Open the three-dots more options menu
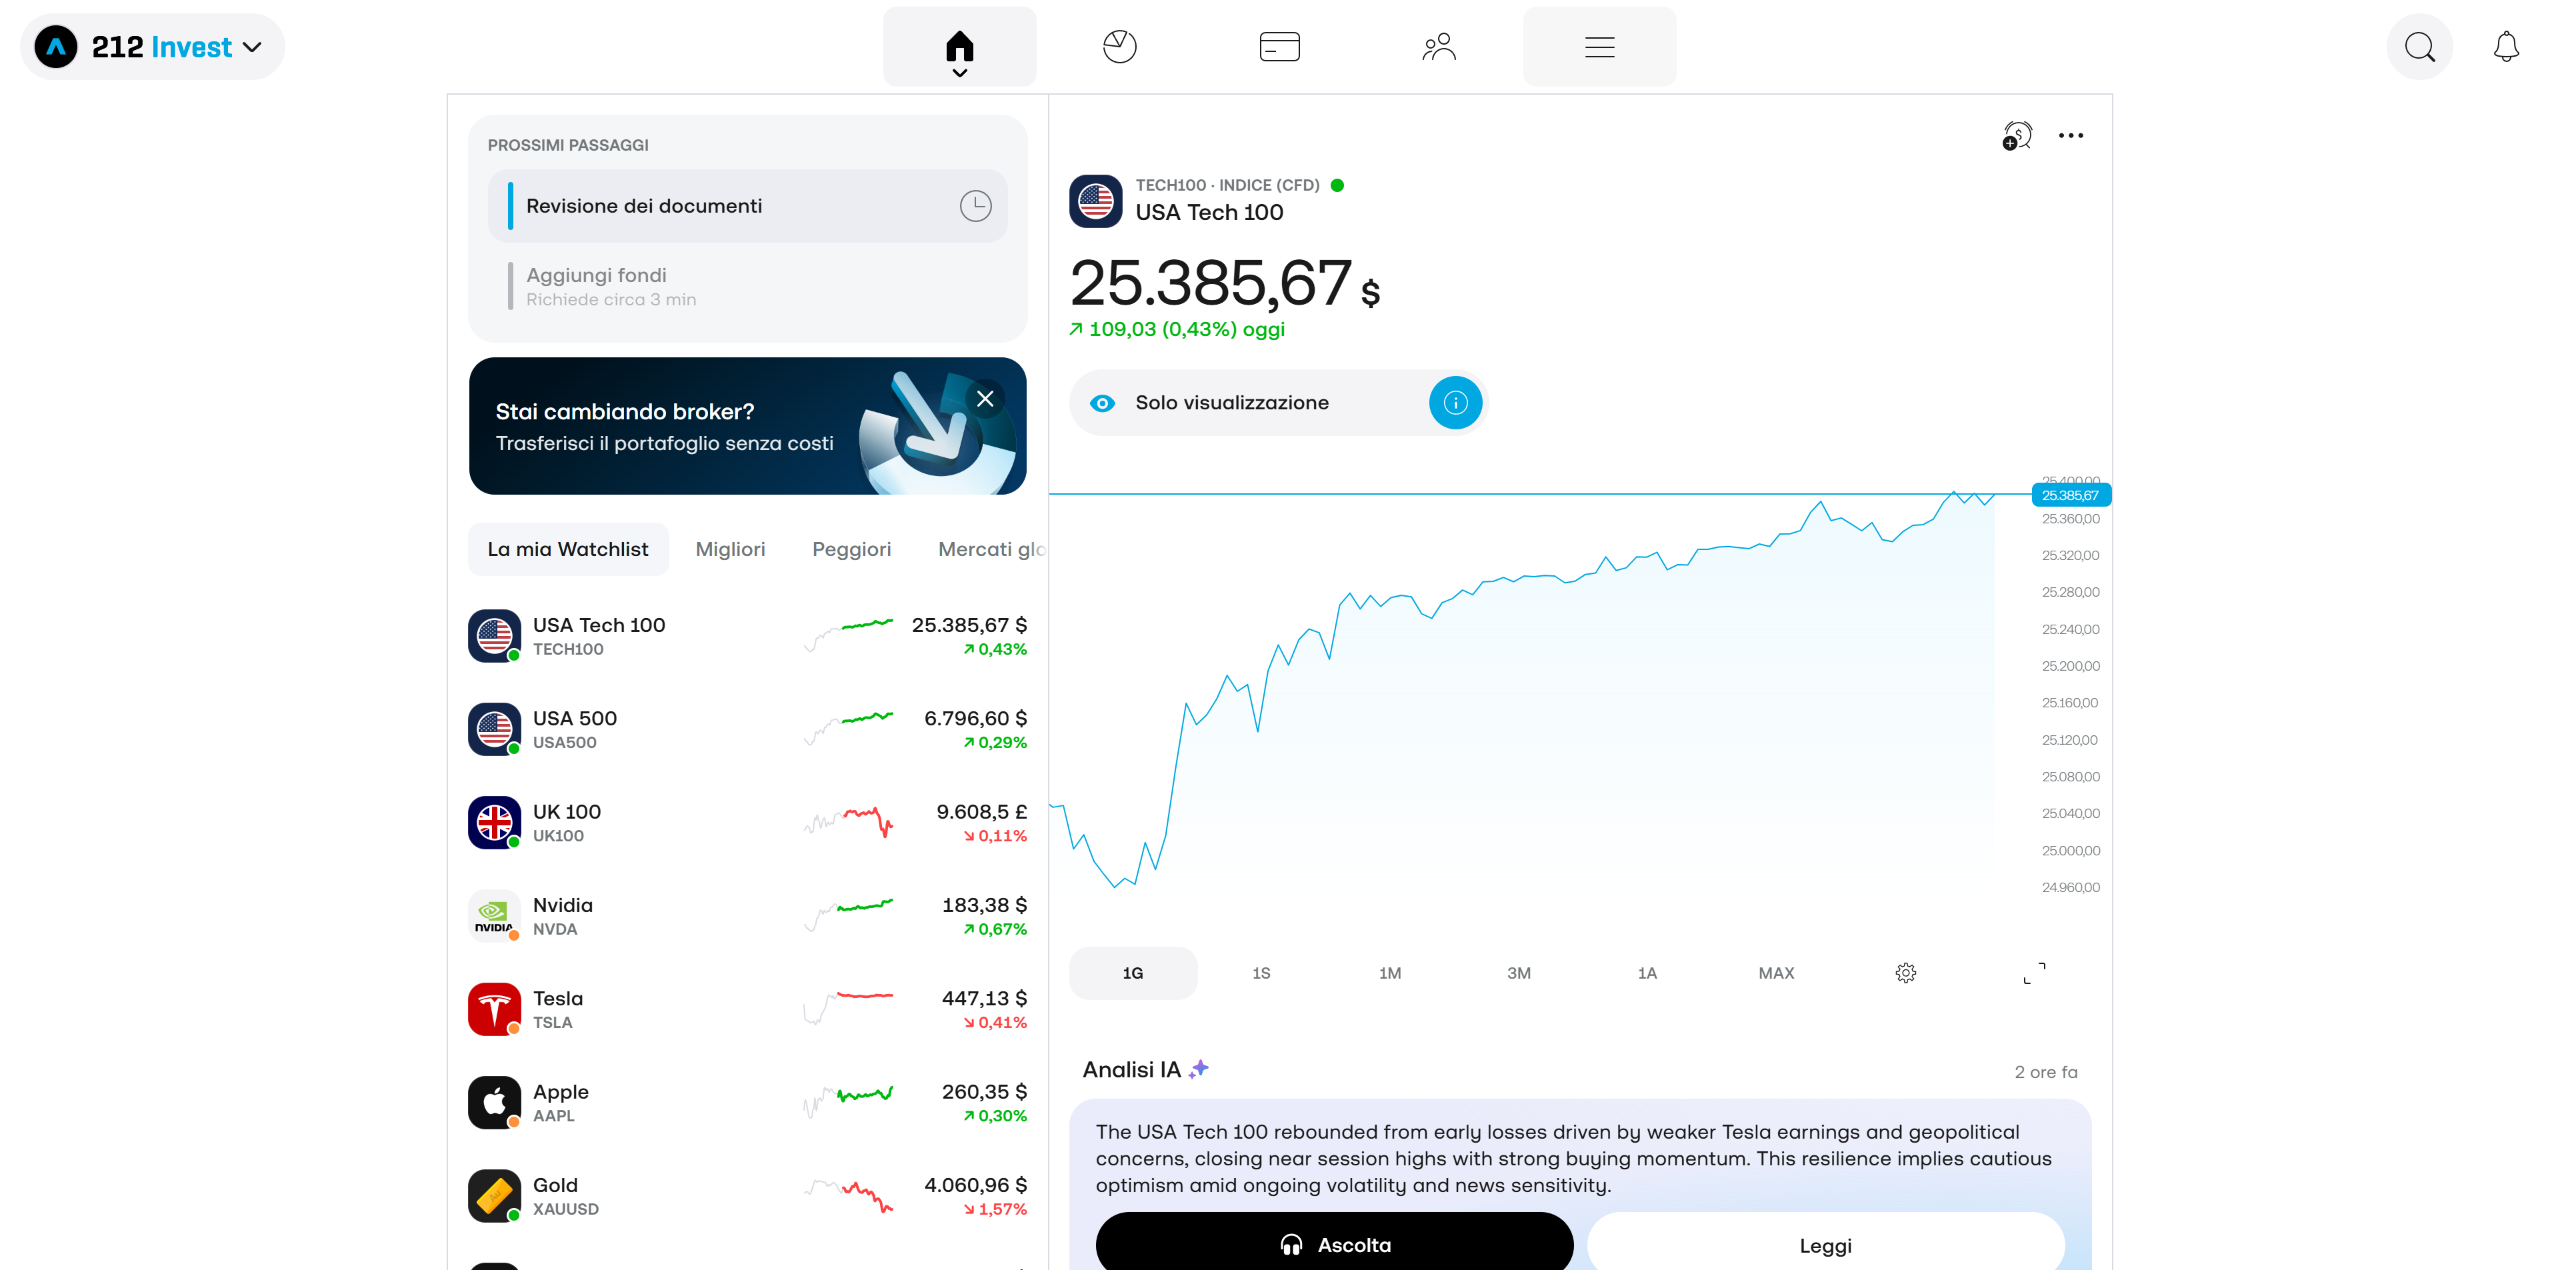The height and width of the screenshot is (1270, 2560). (2071, 136)
